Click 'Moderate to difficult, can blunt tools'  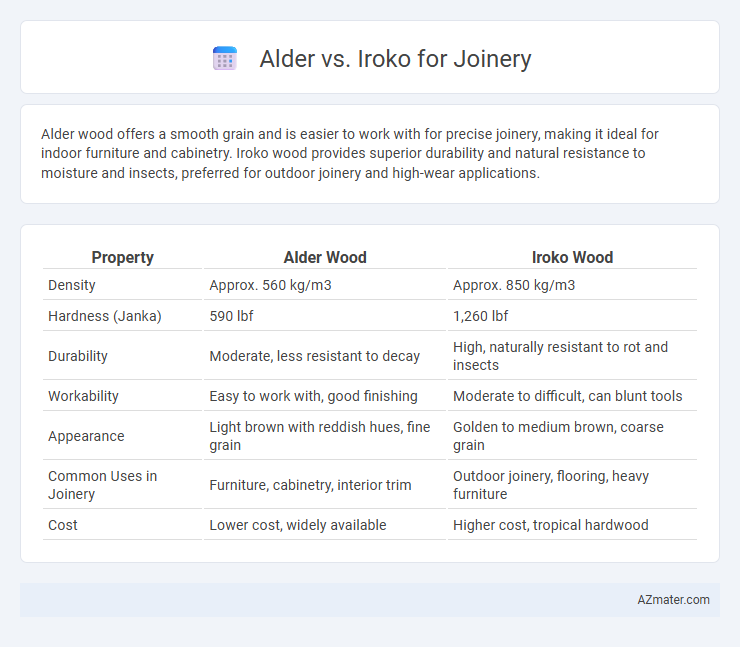pyautogui.click(x=567, y=396)
